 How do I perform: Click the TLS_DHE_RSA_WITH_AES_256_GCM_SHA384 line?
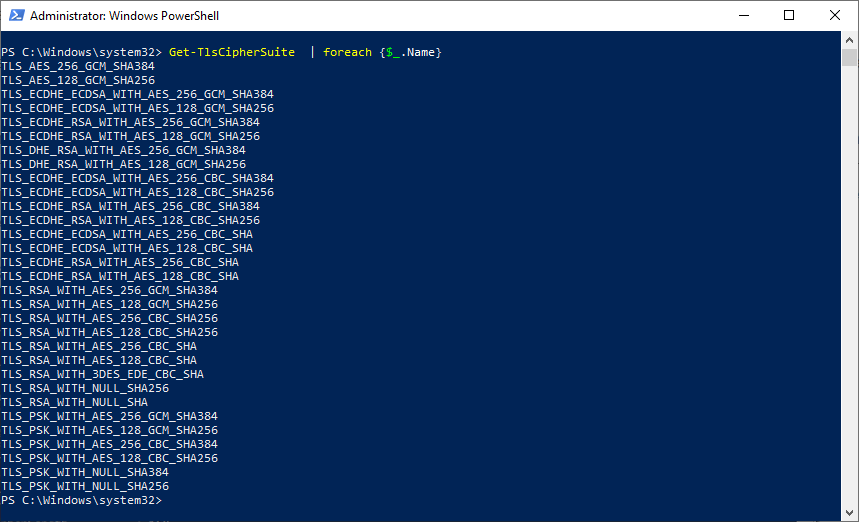click(123, 150)
